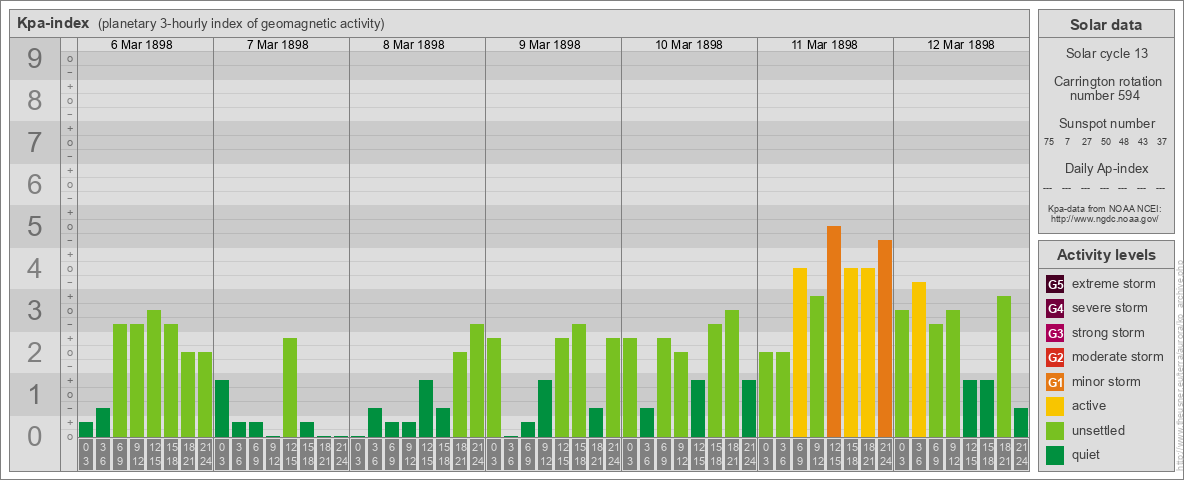Click the G4 severe storm legend swatch
The width and height of the screenshot is (1184, 480).
click(x=1055, y=309)
